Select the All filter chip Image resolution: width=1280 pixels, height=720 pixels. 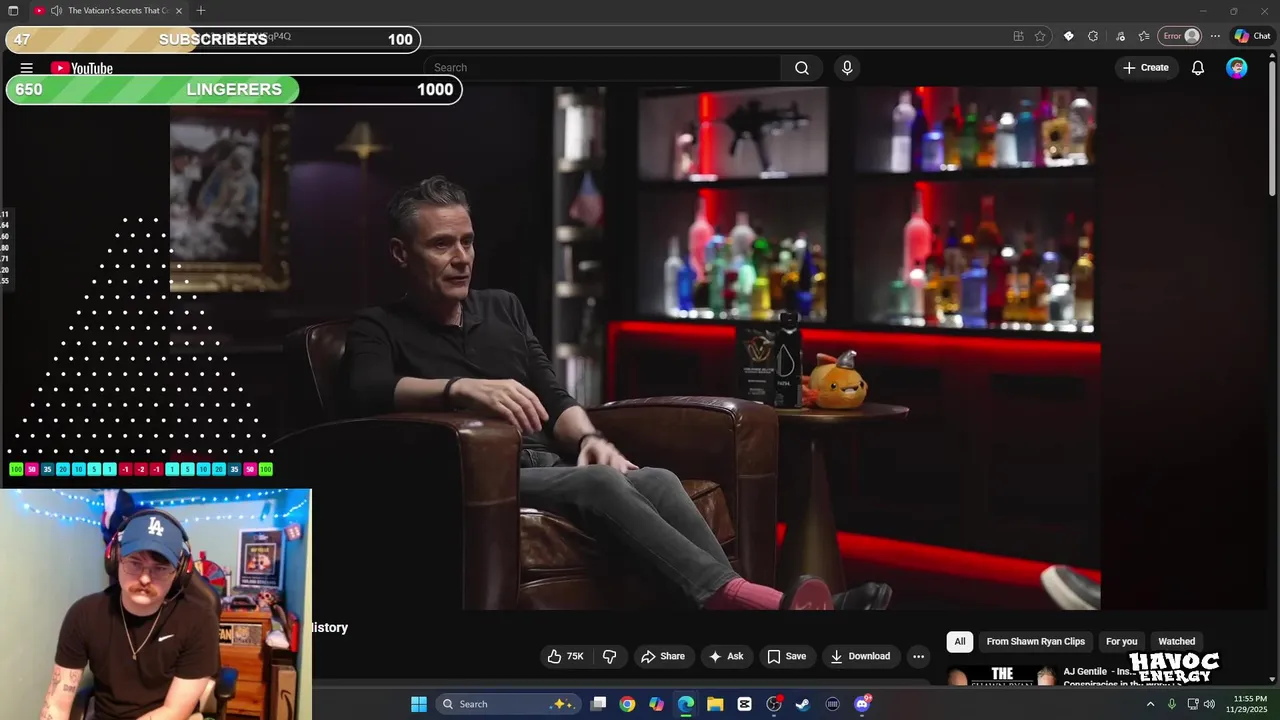(960, 641)
